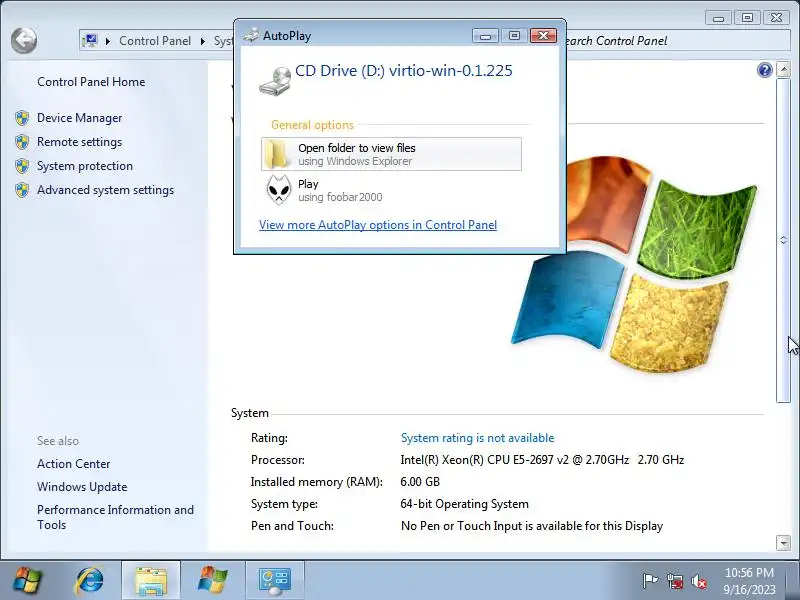The width and height of the screenshot is (800, 600).
Task: Click the muted volume tray icon
Action: [698, 581]
